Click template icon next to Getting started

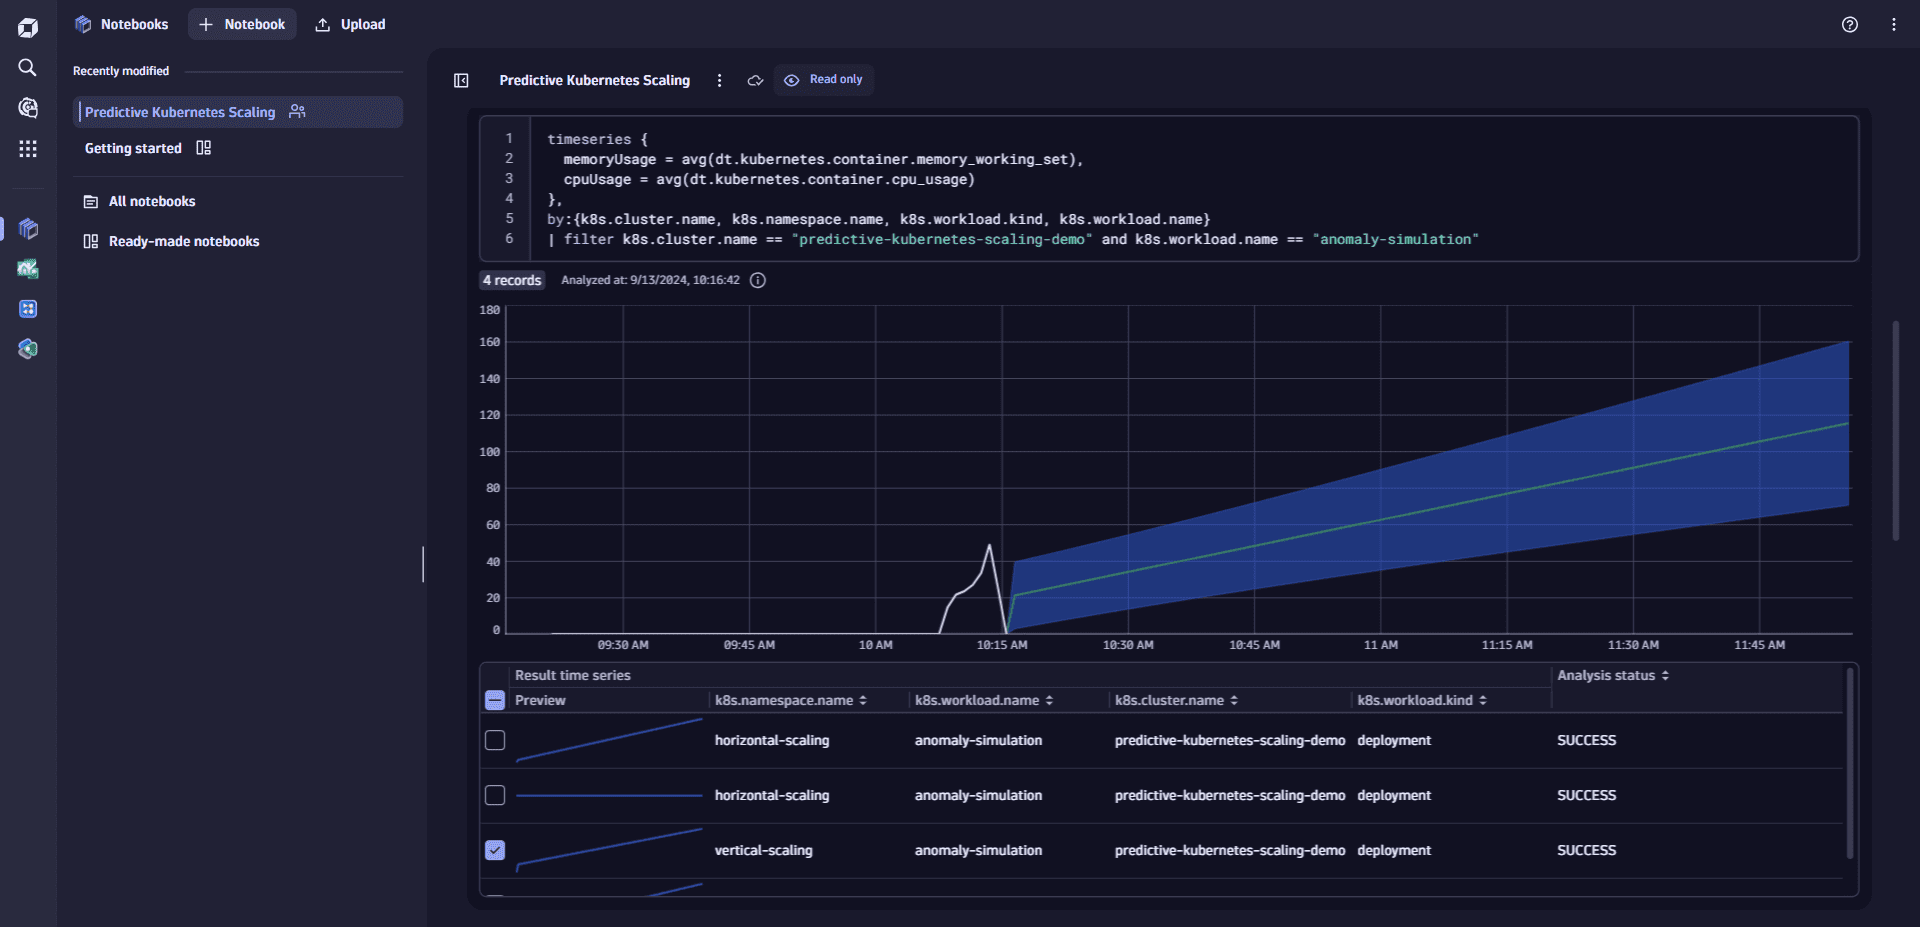204,148
